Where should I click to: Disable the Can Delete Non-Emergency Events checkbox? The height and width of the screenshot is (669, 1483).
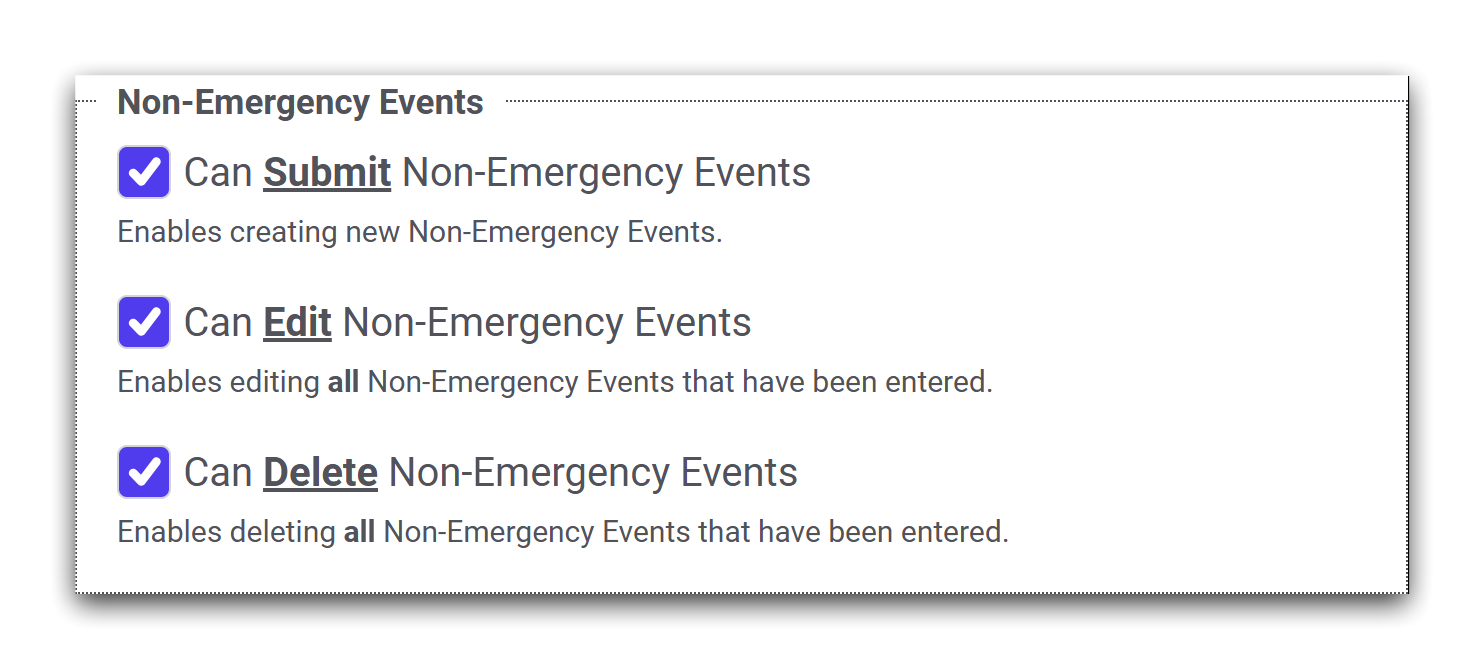coord(144,472)
